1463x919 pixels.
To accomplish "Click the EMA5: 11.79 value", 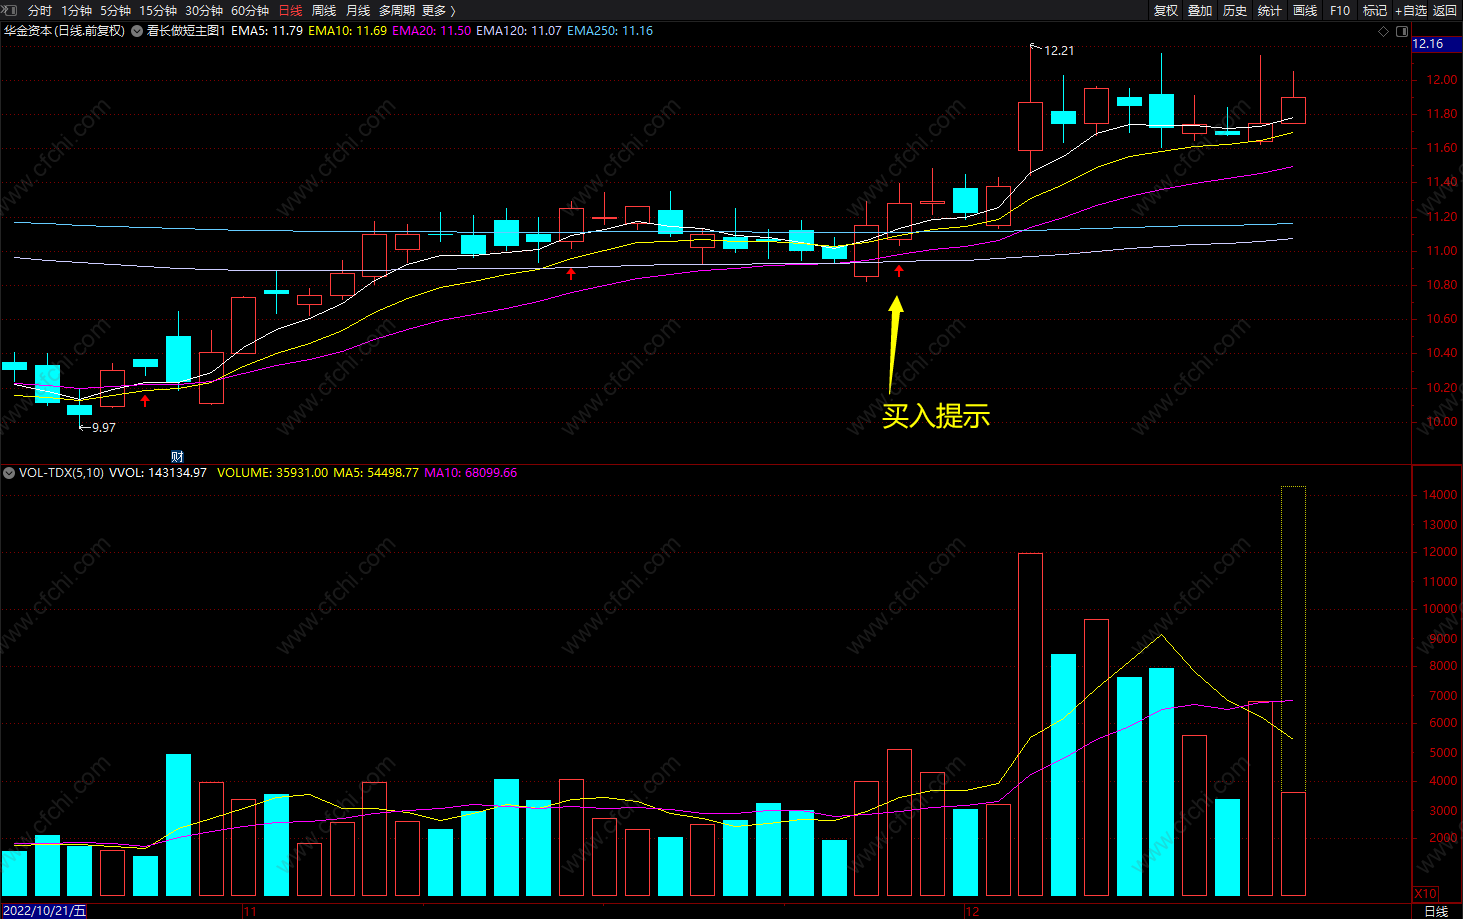I will tap(267, 31).
